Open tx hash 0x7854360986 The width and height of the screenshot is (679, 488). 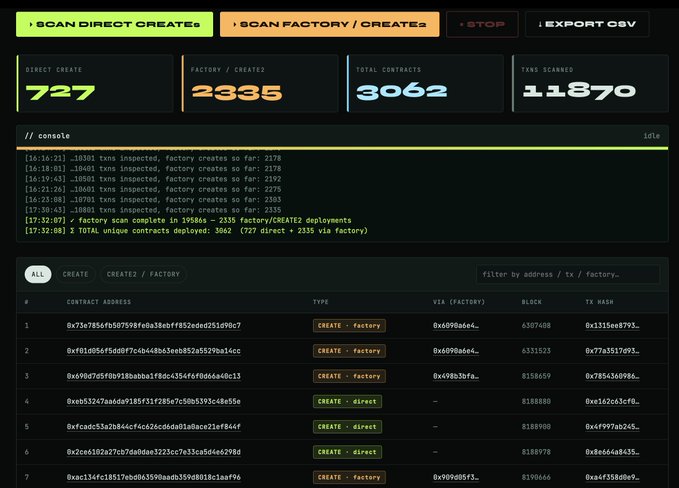[612, 376]
